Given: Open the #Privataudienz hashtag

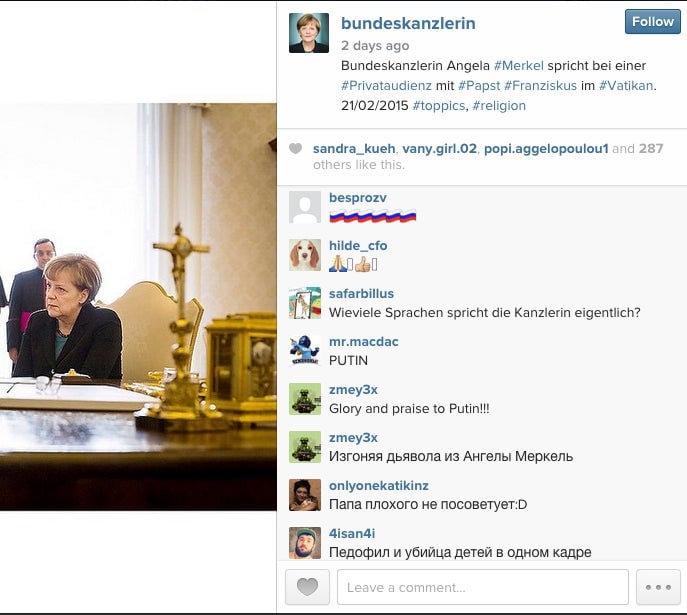Looking at the screenshot, I should click(386, 85).
